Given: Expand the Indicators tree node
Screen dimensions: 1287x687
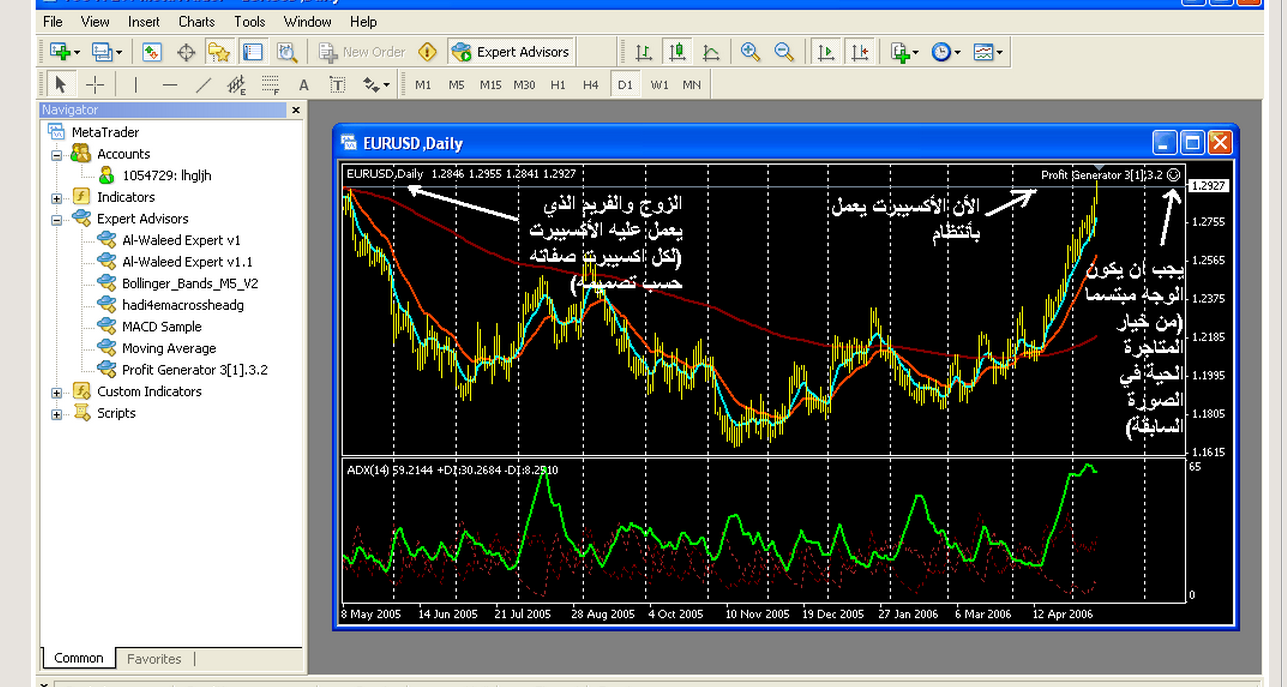Looking at the screenshot, I should coord(57,197).
